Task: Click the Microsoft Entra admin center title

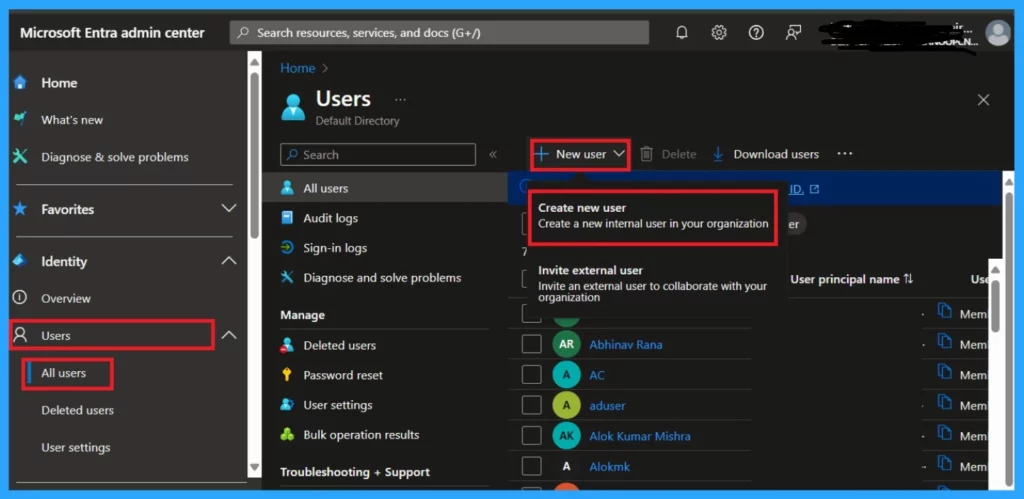Action: (112, 33)
